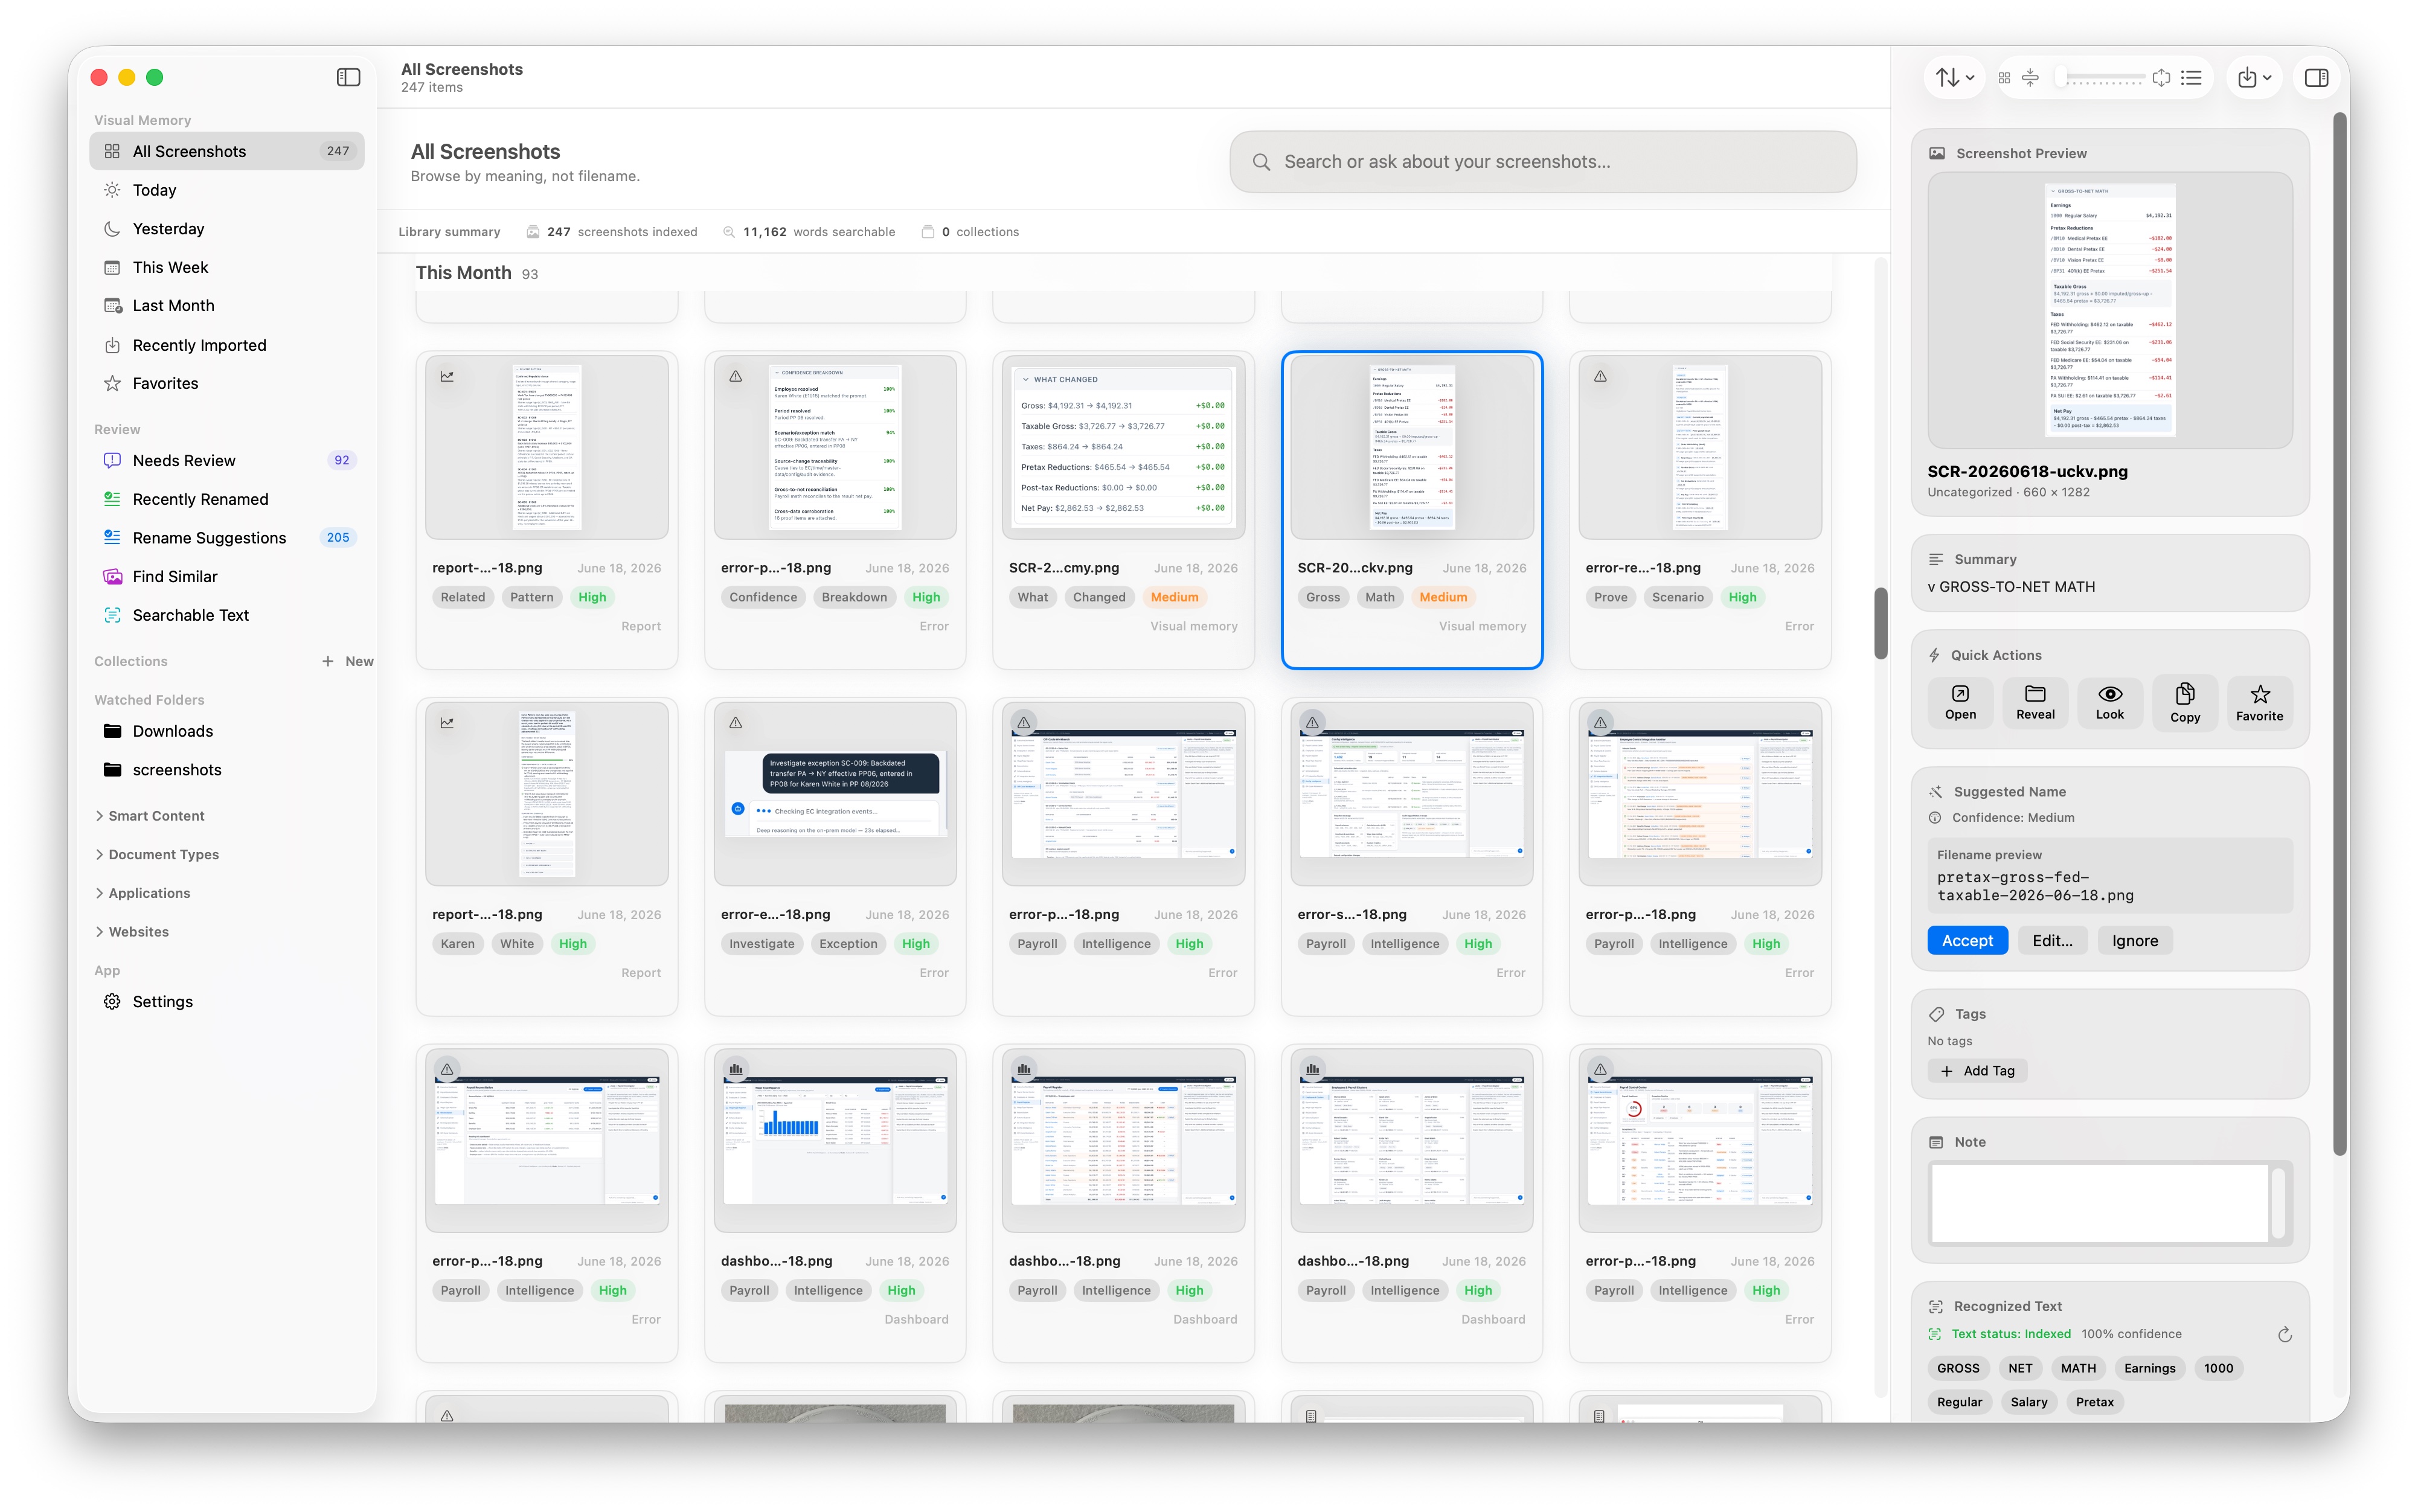Screen dimensions: 2418x1512
Task: Copy the screenshot via Copy action
Action: [x=2184, y=702]
